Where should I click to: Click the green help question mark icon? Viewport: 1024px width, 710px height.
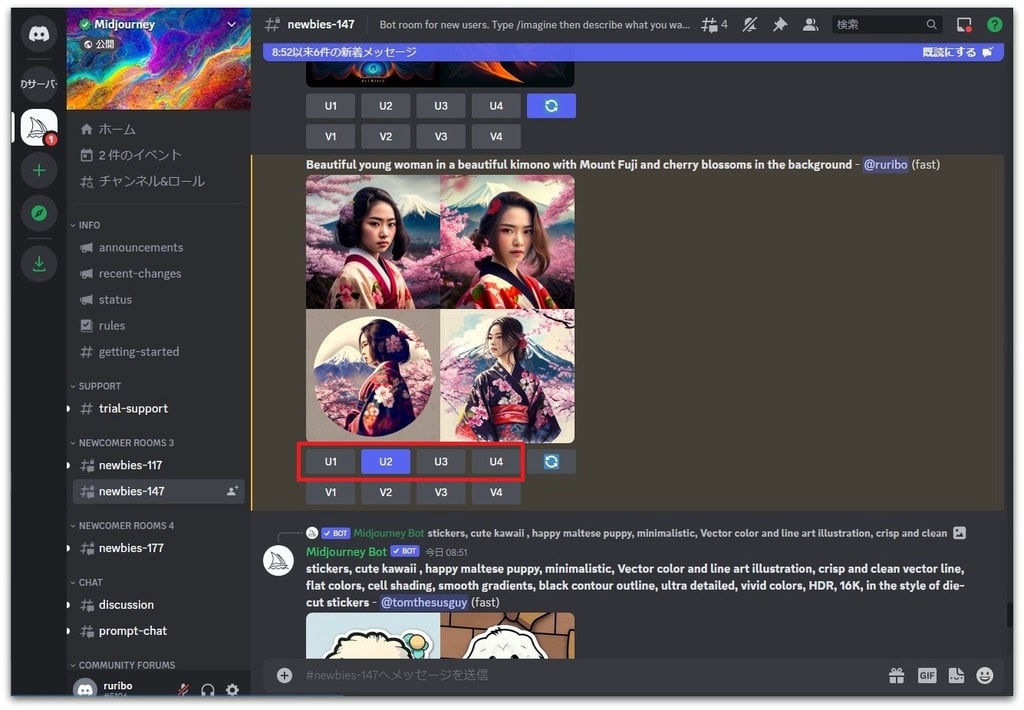click(994, 25)
